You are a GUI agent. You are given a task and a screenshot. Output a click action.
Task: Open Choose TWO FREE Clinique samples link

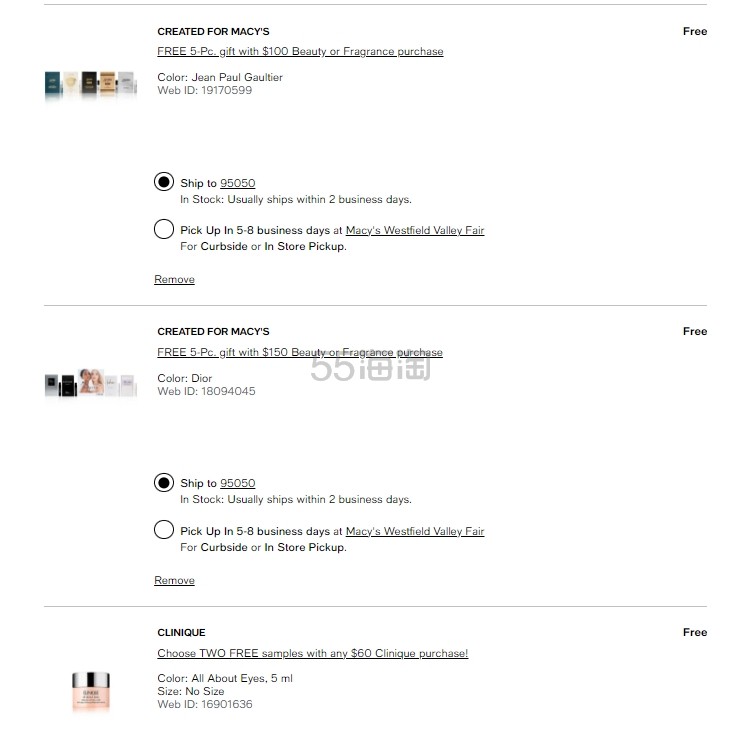[312, 653]
